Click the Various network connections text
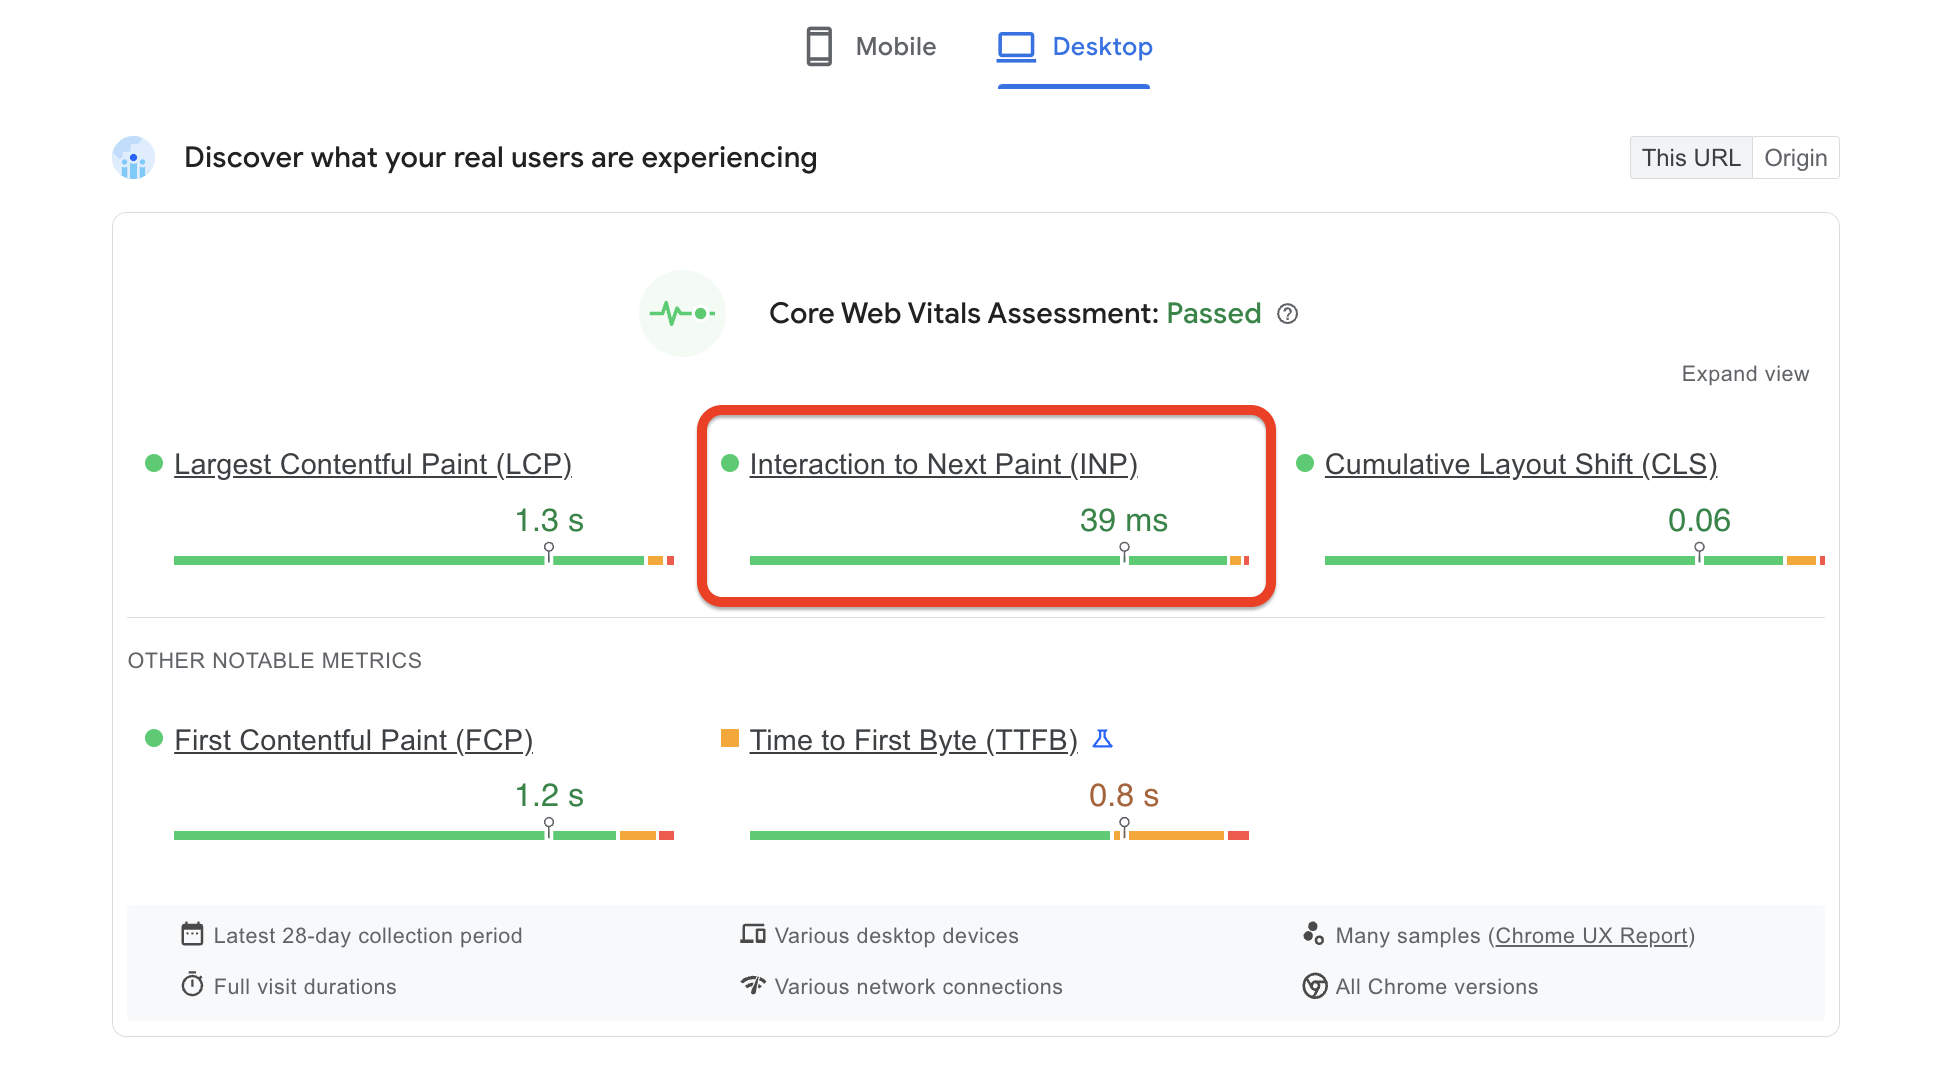This screenshot has width=1956, height=1074. (x=919, y=987)
